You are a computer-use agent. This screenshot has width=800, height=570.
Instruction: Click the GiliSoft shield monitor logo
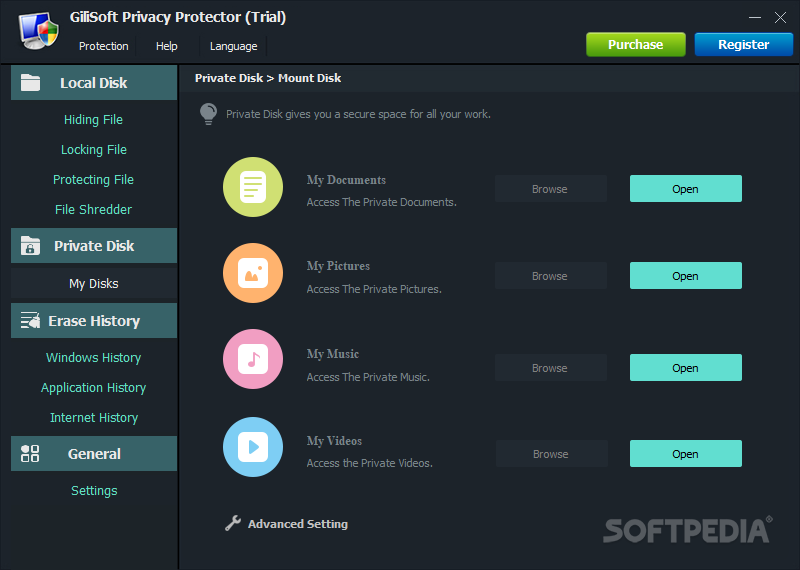(39, 31)
